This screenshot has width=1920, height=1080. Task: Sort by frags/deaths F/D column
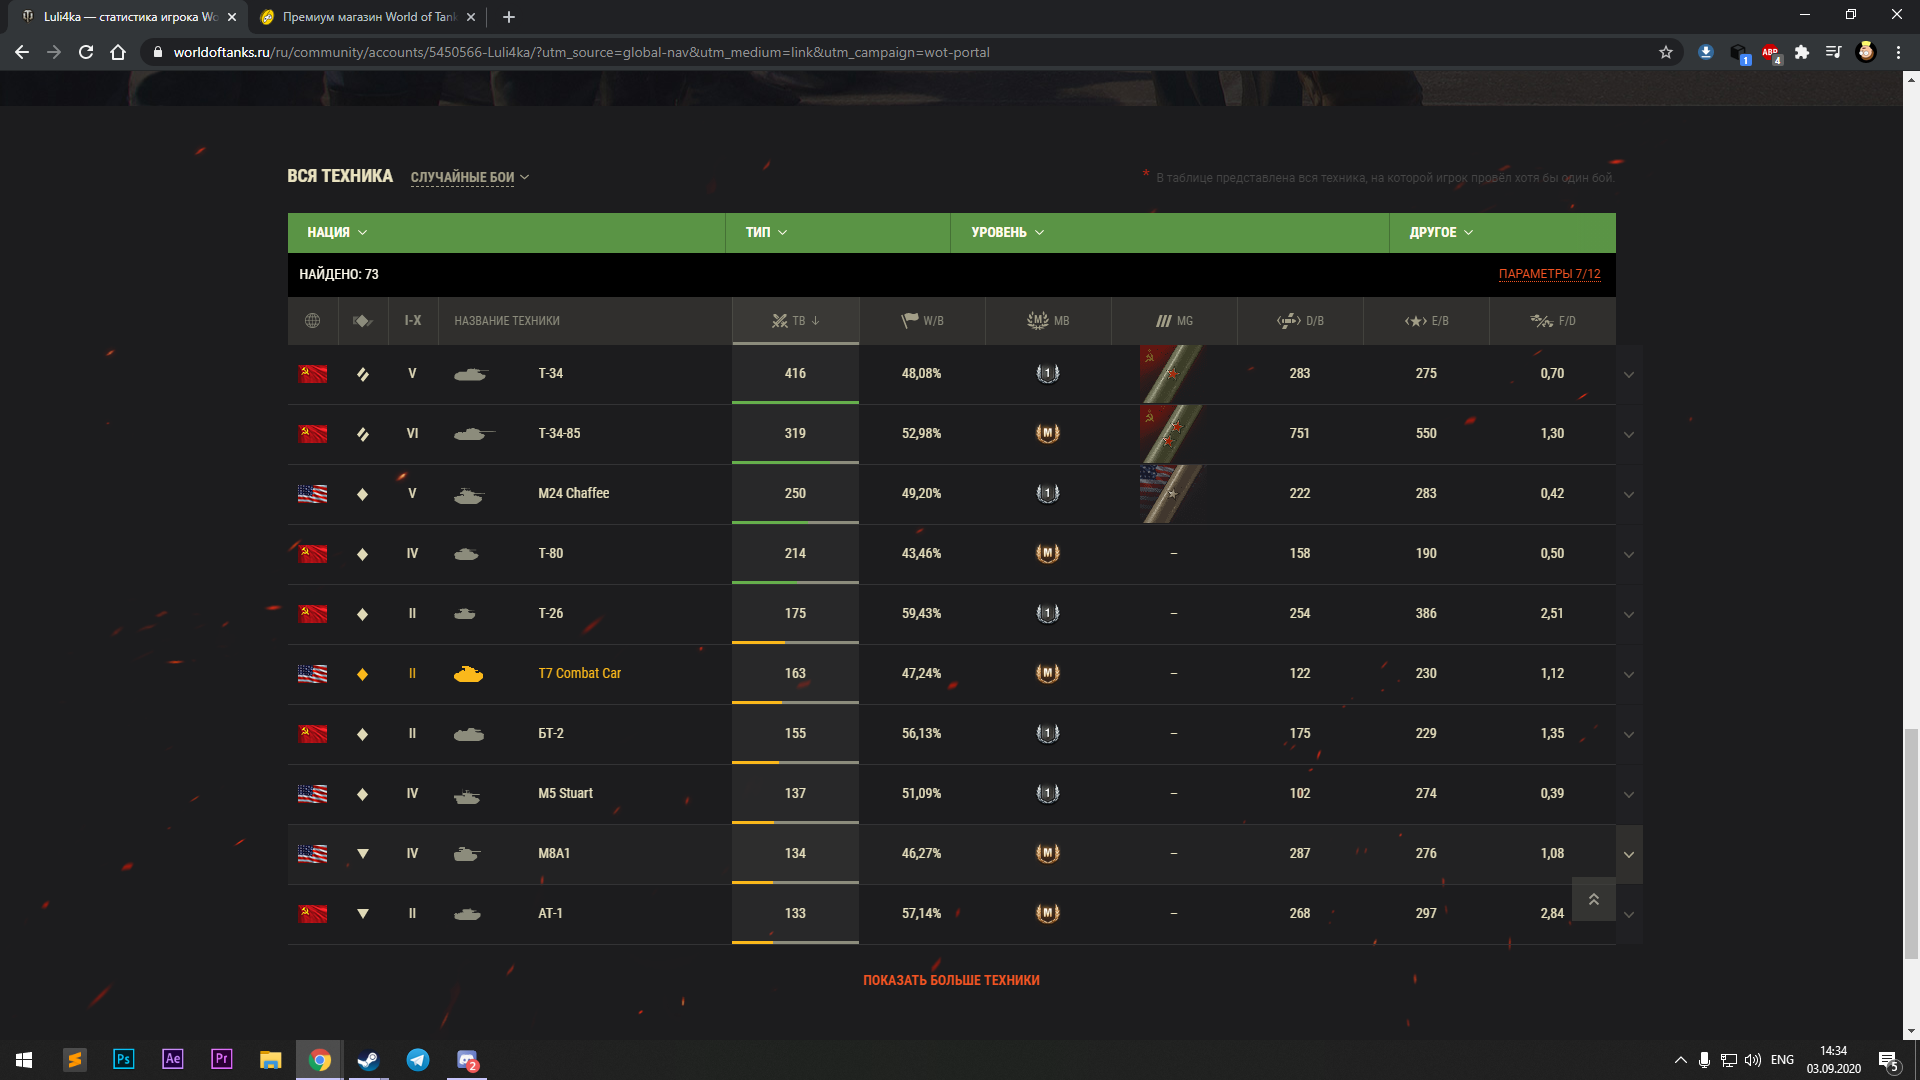pos(1552,321)
